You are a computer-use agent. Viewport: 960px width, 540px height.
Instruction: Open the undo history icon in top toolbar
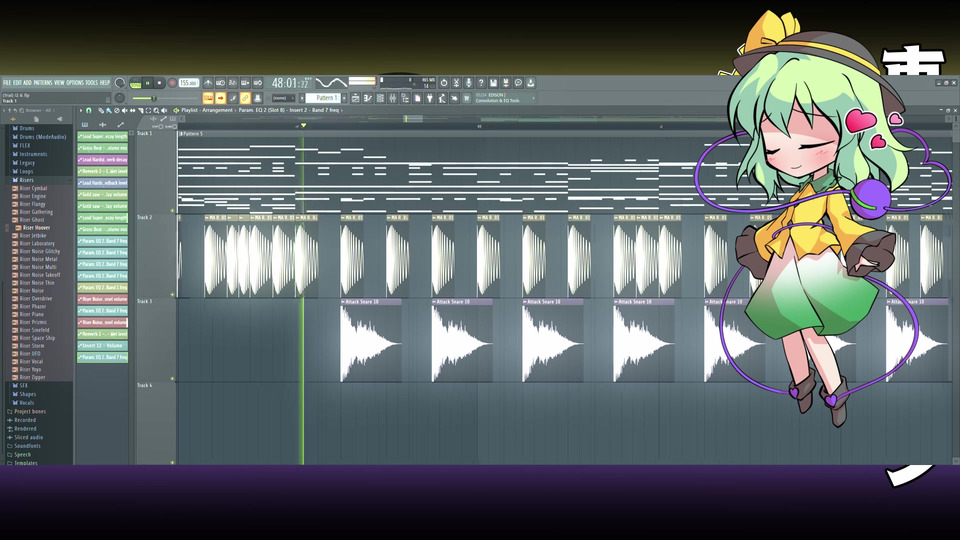[x=444, y=83]
